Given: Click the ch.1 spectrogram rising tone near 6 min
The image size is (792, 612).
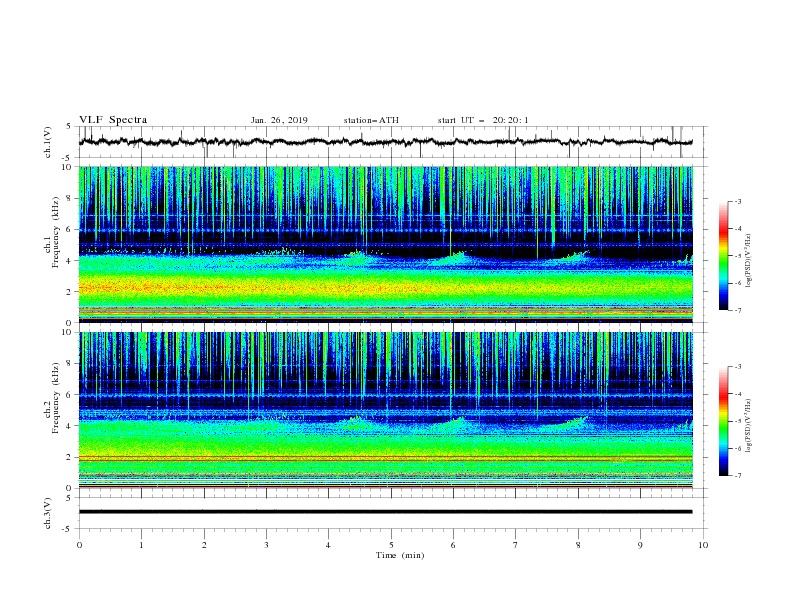Looking at the screenshot, I should point(455,257).
